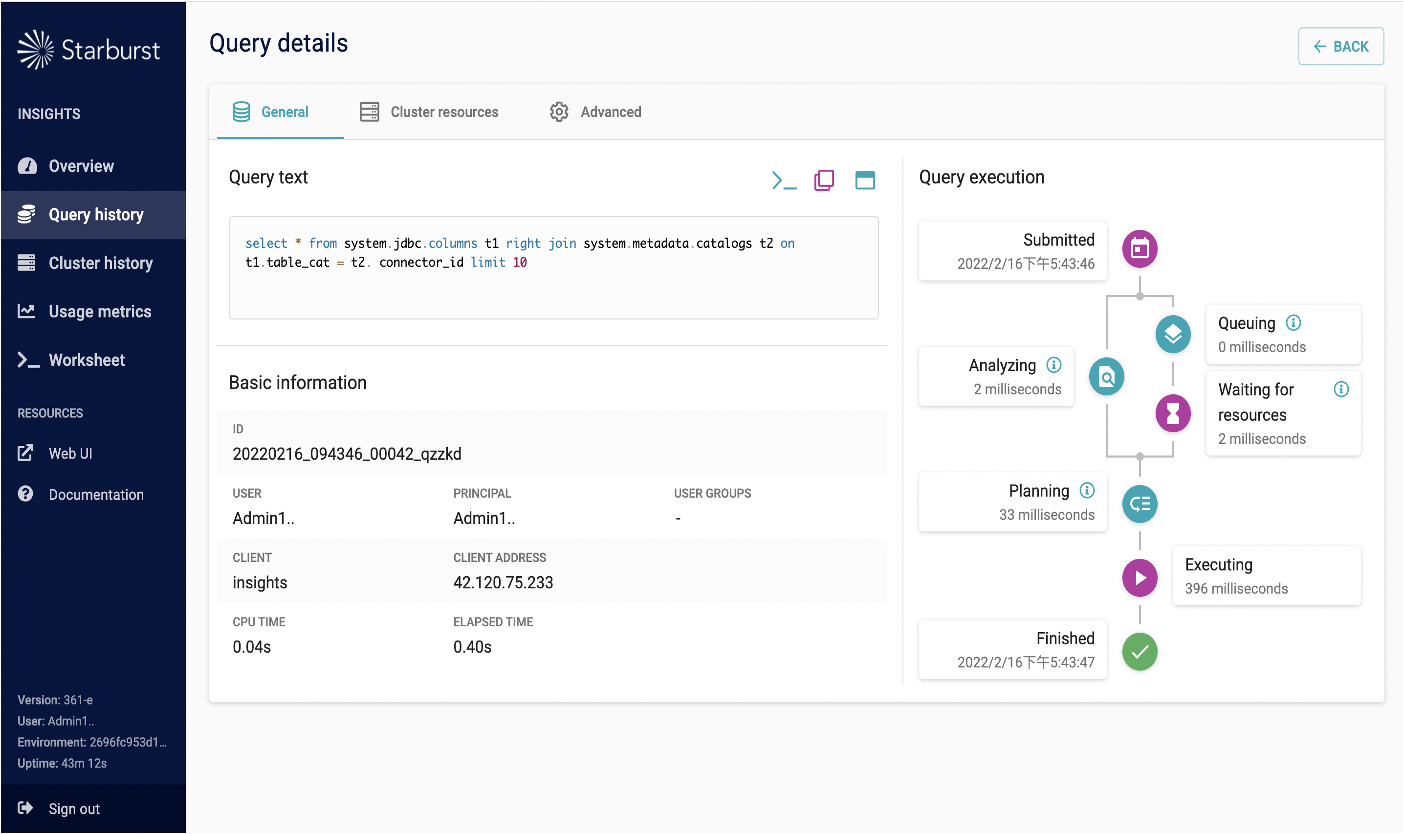Open query in worksheet terminal icon
The width and height of the screenshot is (1404, 834).
click(x=784, y=181)
